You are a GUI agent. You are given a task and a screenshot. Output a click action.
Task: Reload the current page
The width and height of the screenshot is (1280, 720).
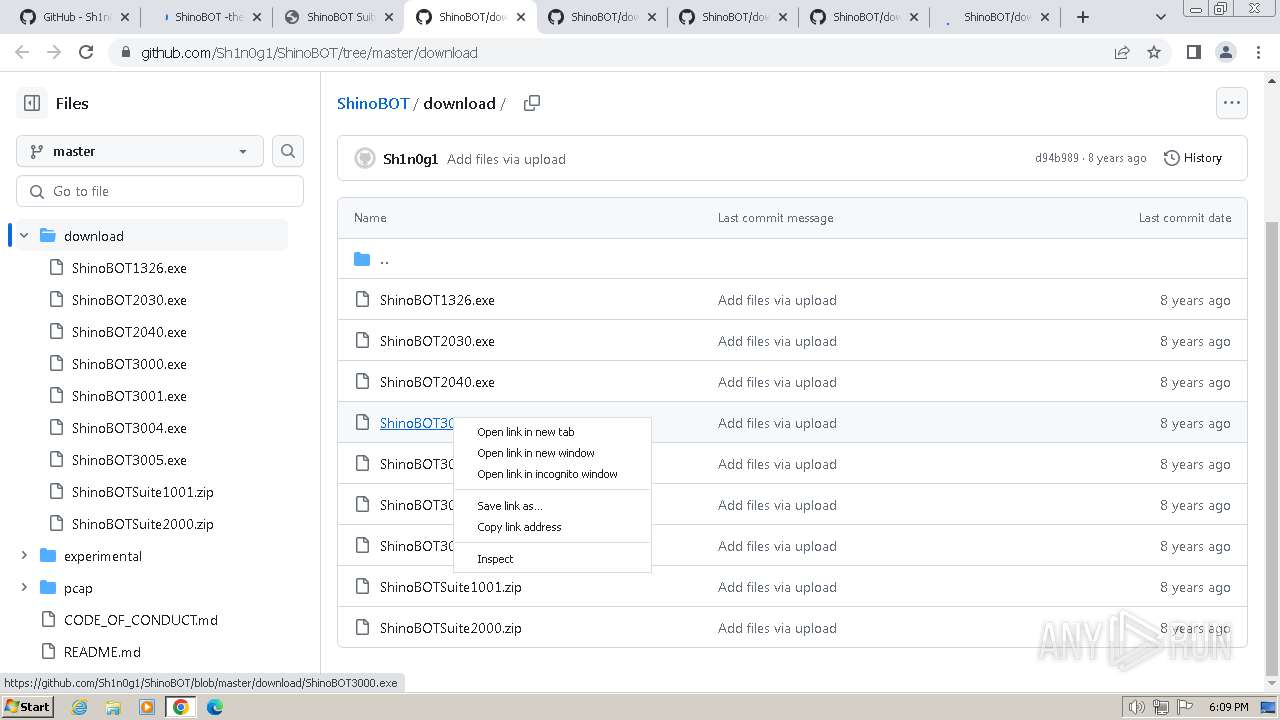(86, 53)
